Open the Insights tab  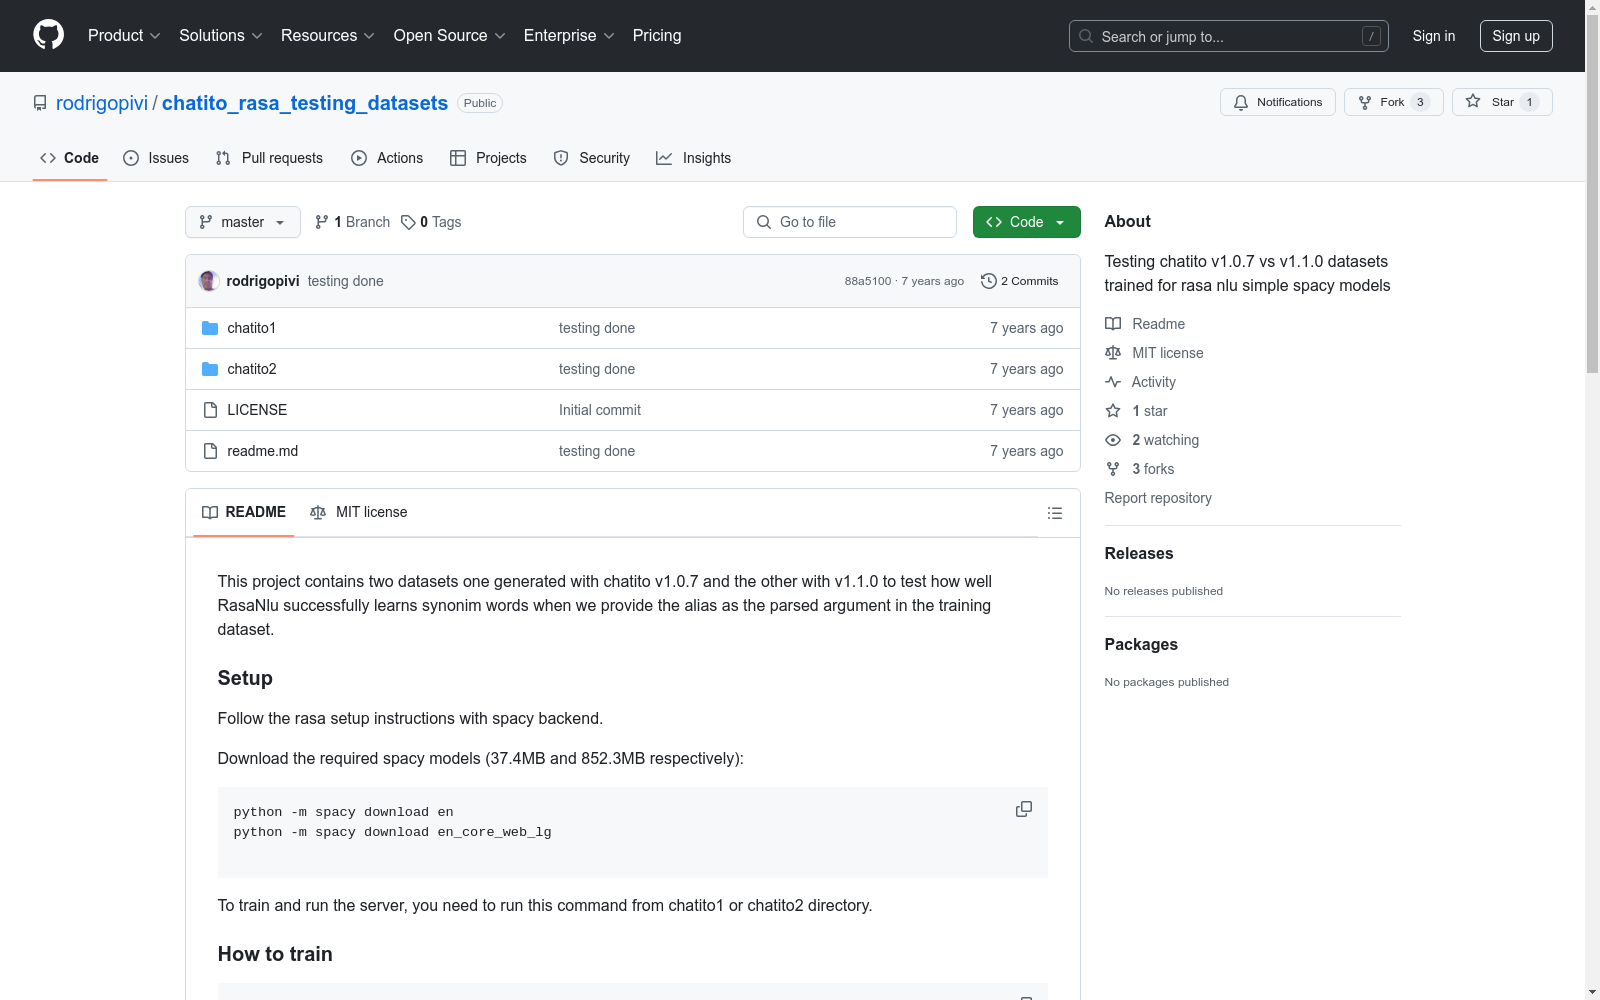[694, 158]
